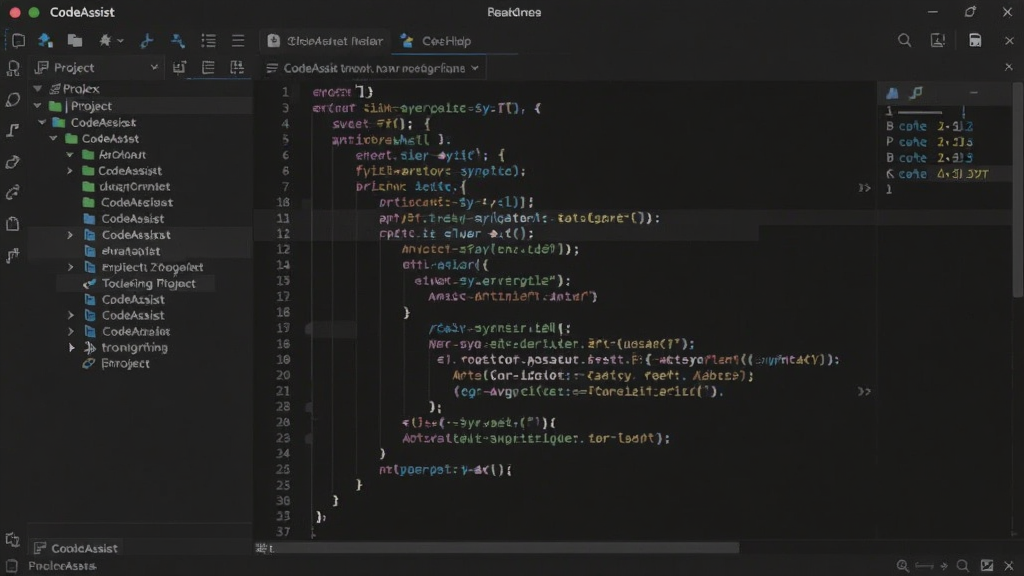The width and height of the screenshot is (1024, 576).
Task: Click line number 14 in the gutter
Action: coord(283,265)
